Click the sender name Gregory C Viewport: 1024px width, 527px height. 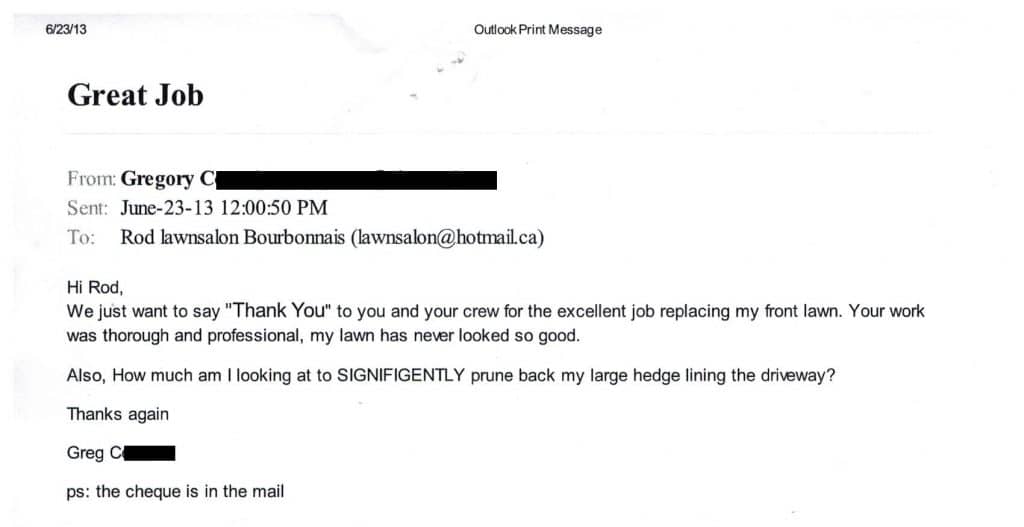click(x=168, y=179)
